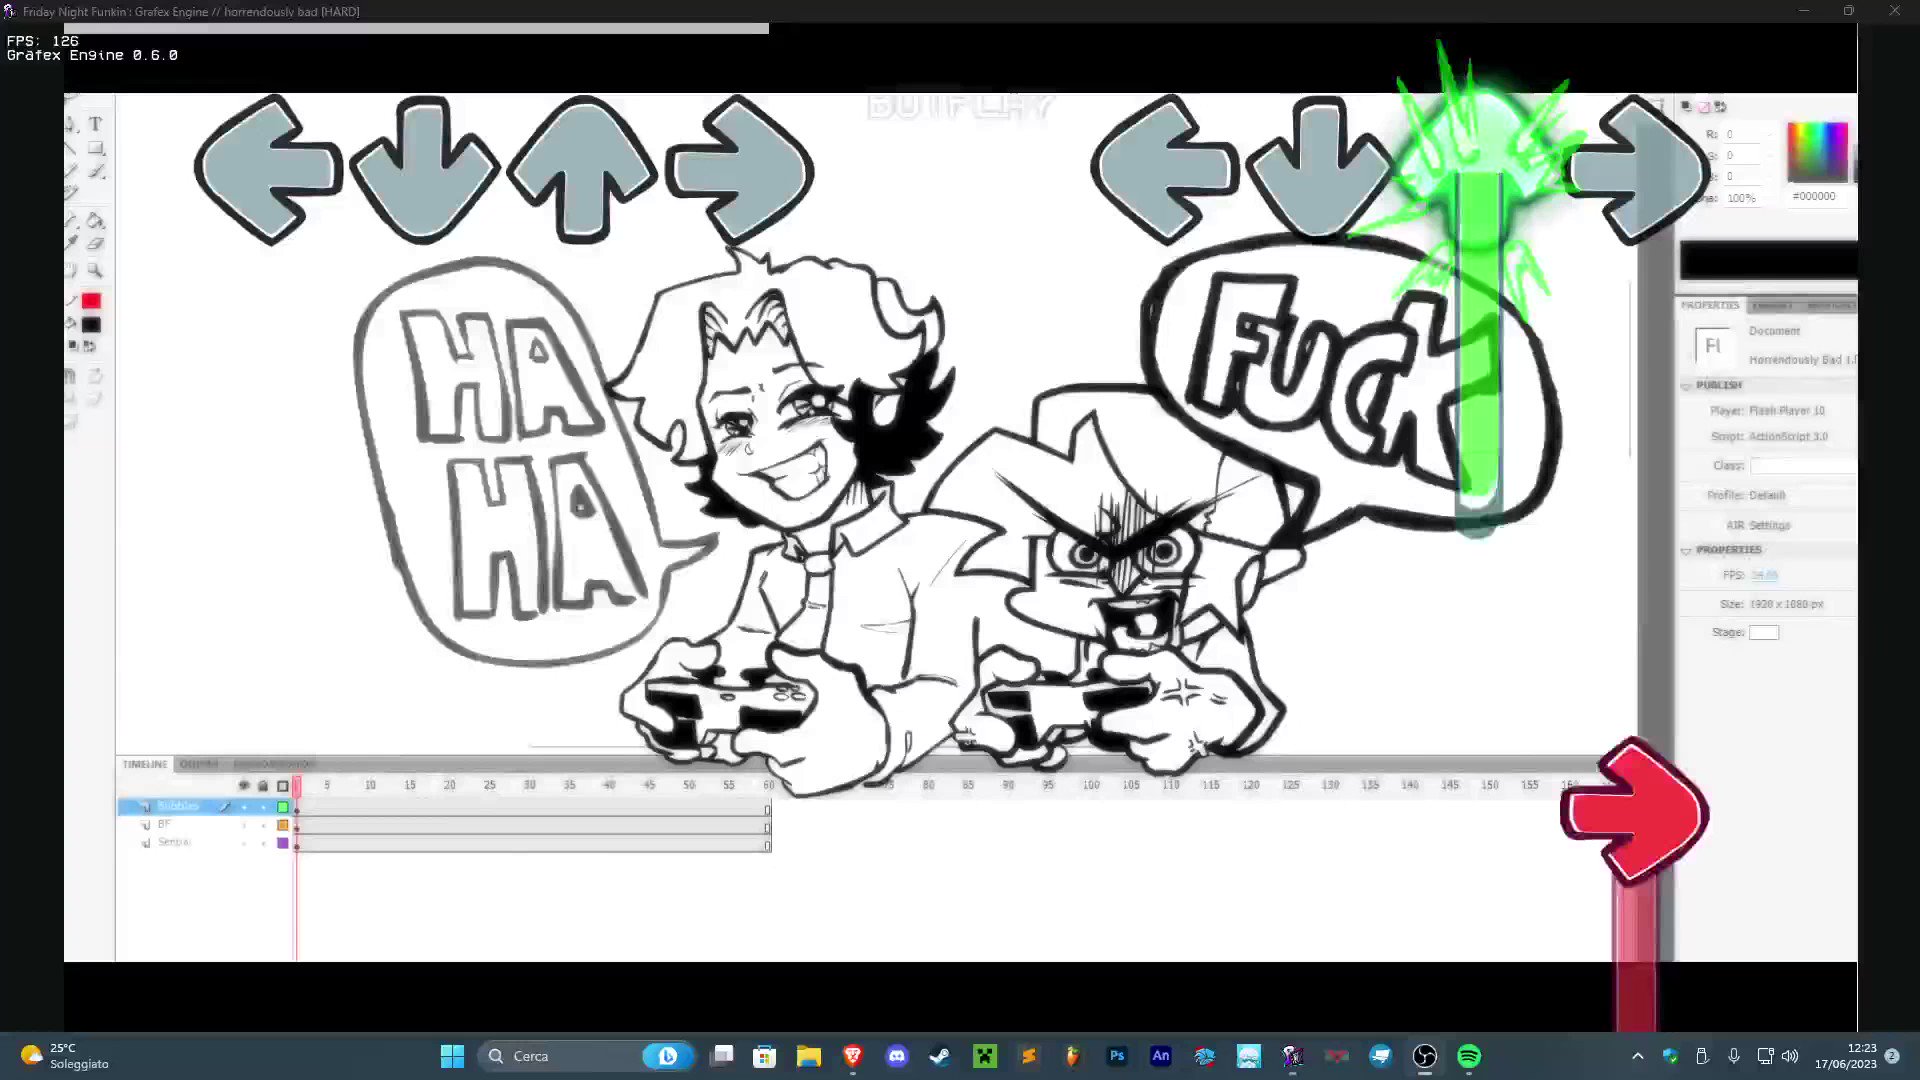
Task: Select the Paint Bucket tool
Action: point(95,220)
